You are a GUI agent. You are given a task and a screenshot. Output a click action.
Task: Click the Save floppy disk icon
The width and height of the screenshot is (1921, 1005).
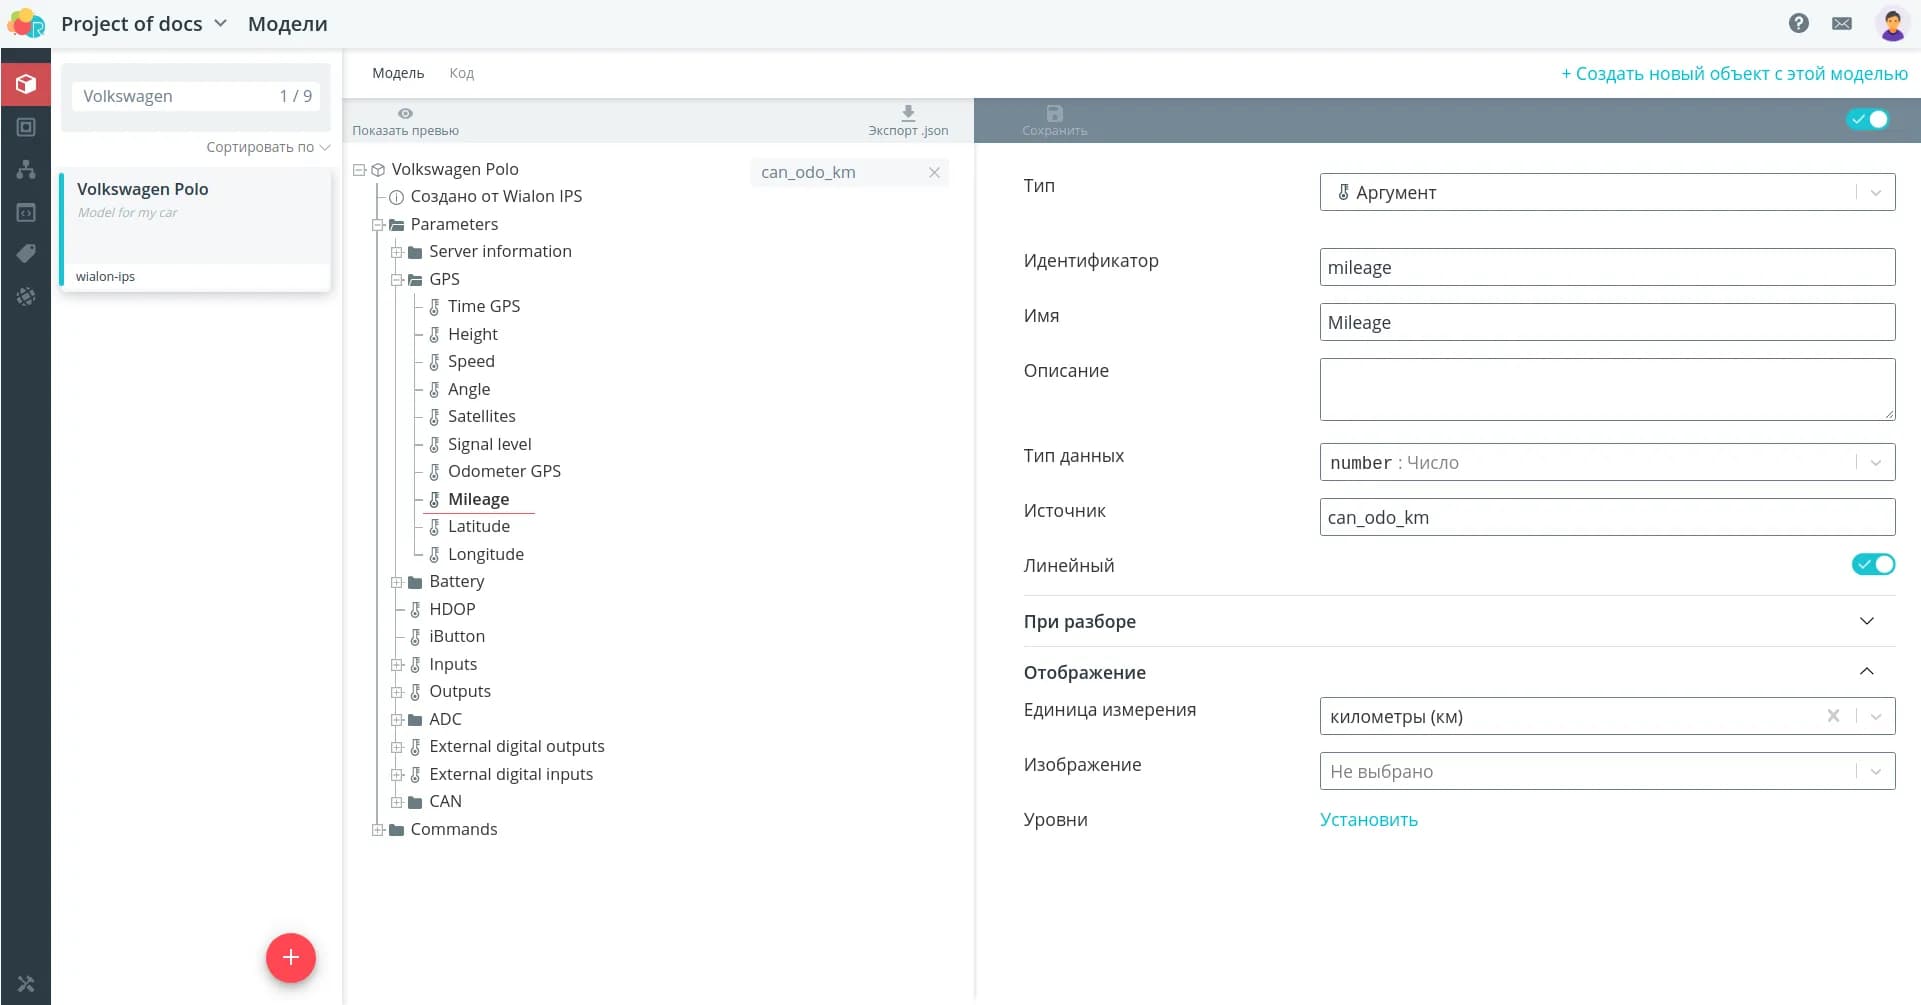[x=1054, y=113]
